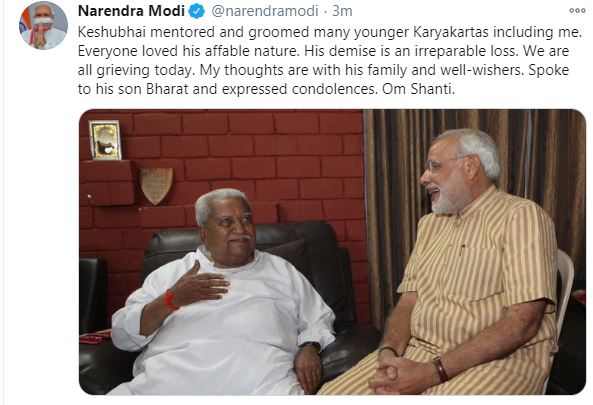Image resolution: width=593 pixels, height=405 pixels.
Task: Click "Om Shanti." at the tweet's end
Action: tap(419, 89)
